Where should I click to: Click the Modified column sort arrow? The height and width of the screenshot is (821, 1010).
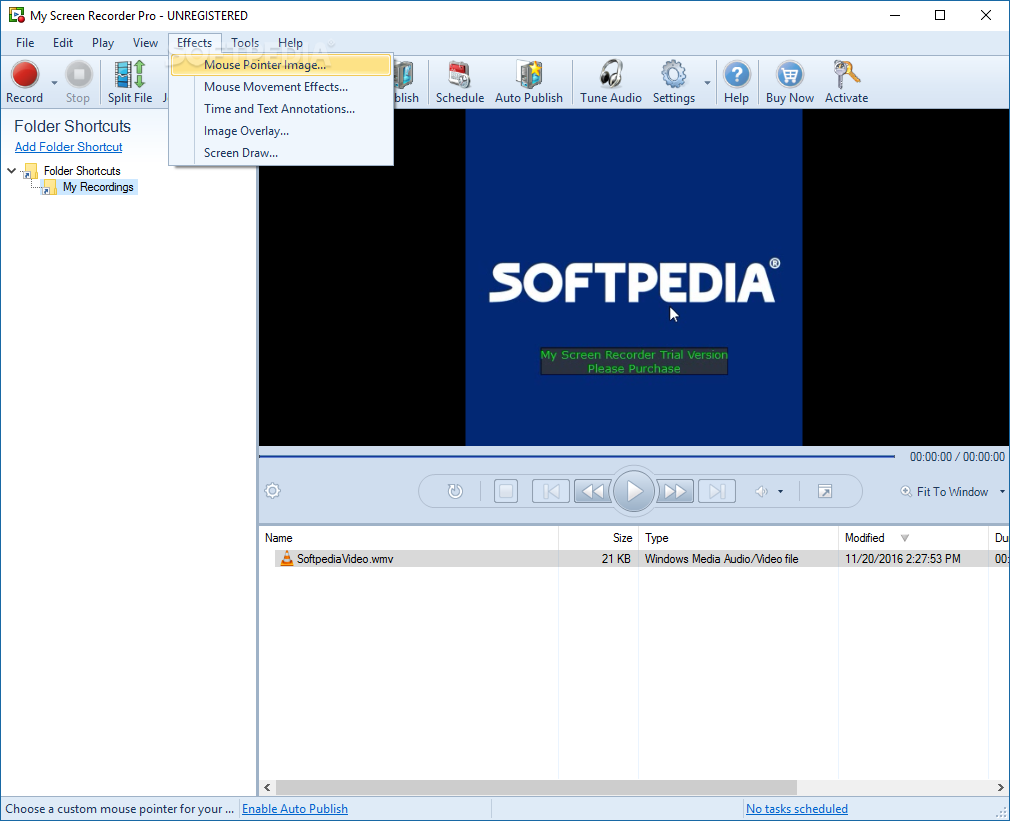[x=904, y=538]
